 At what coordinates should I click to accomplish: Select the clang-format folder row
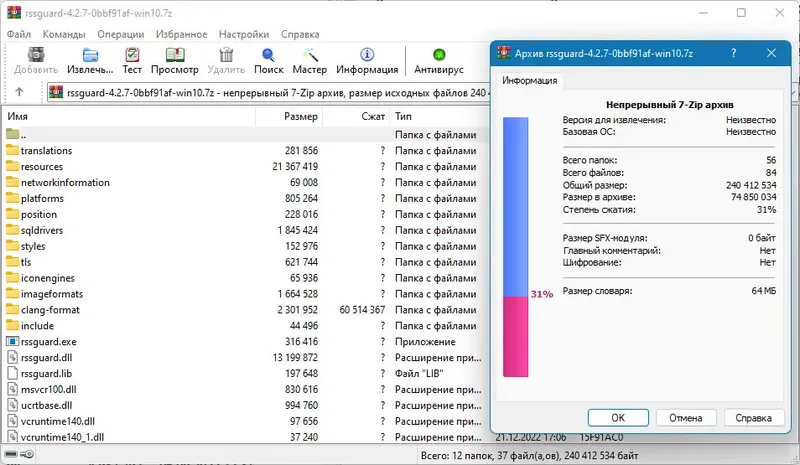tap(245, 309)
